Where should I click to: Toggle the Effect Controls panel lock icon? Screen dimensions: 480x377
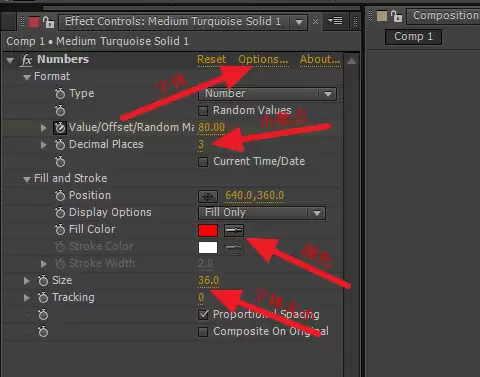(x=49, y=22)
